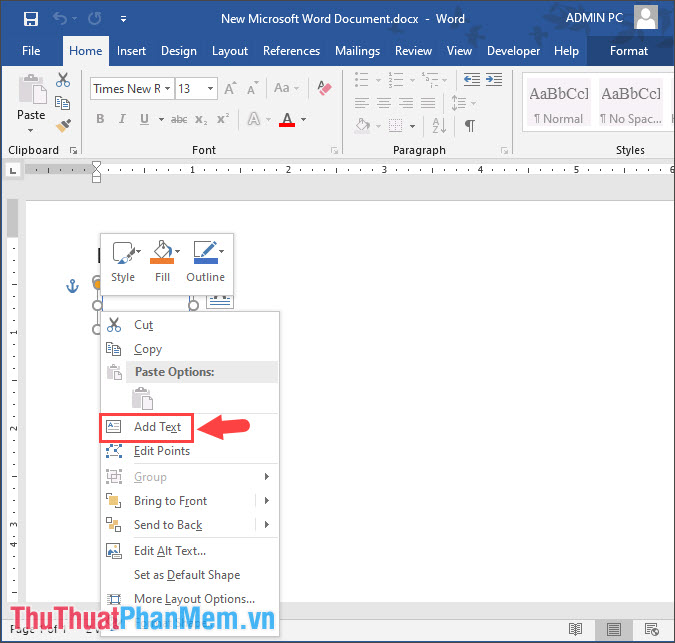
Task: Click the Sort A-Z icon
Action: pyautogui.click(x=439, y=126)
